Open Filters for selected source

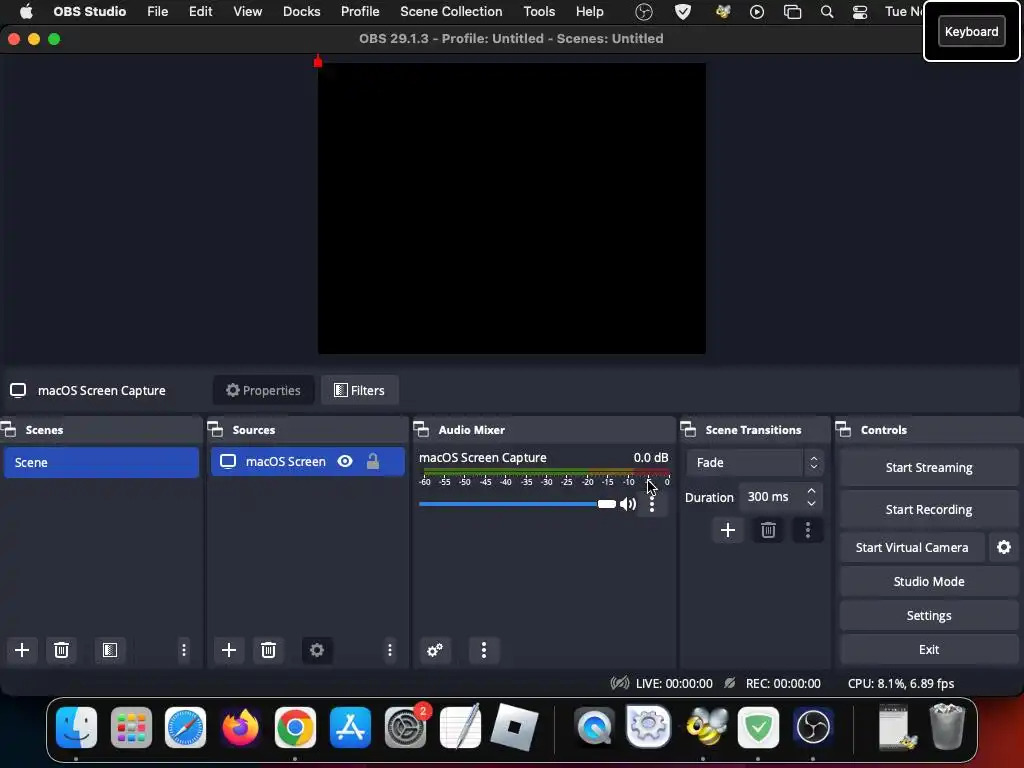click(359, 391)
